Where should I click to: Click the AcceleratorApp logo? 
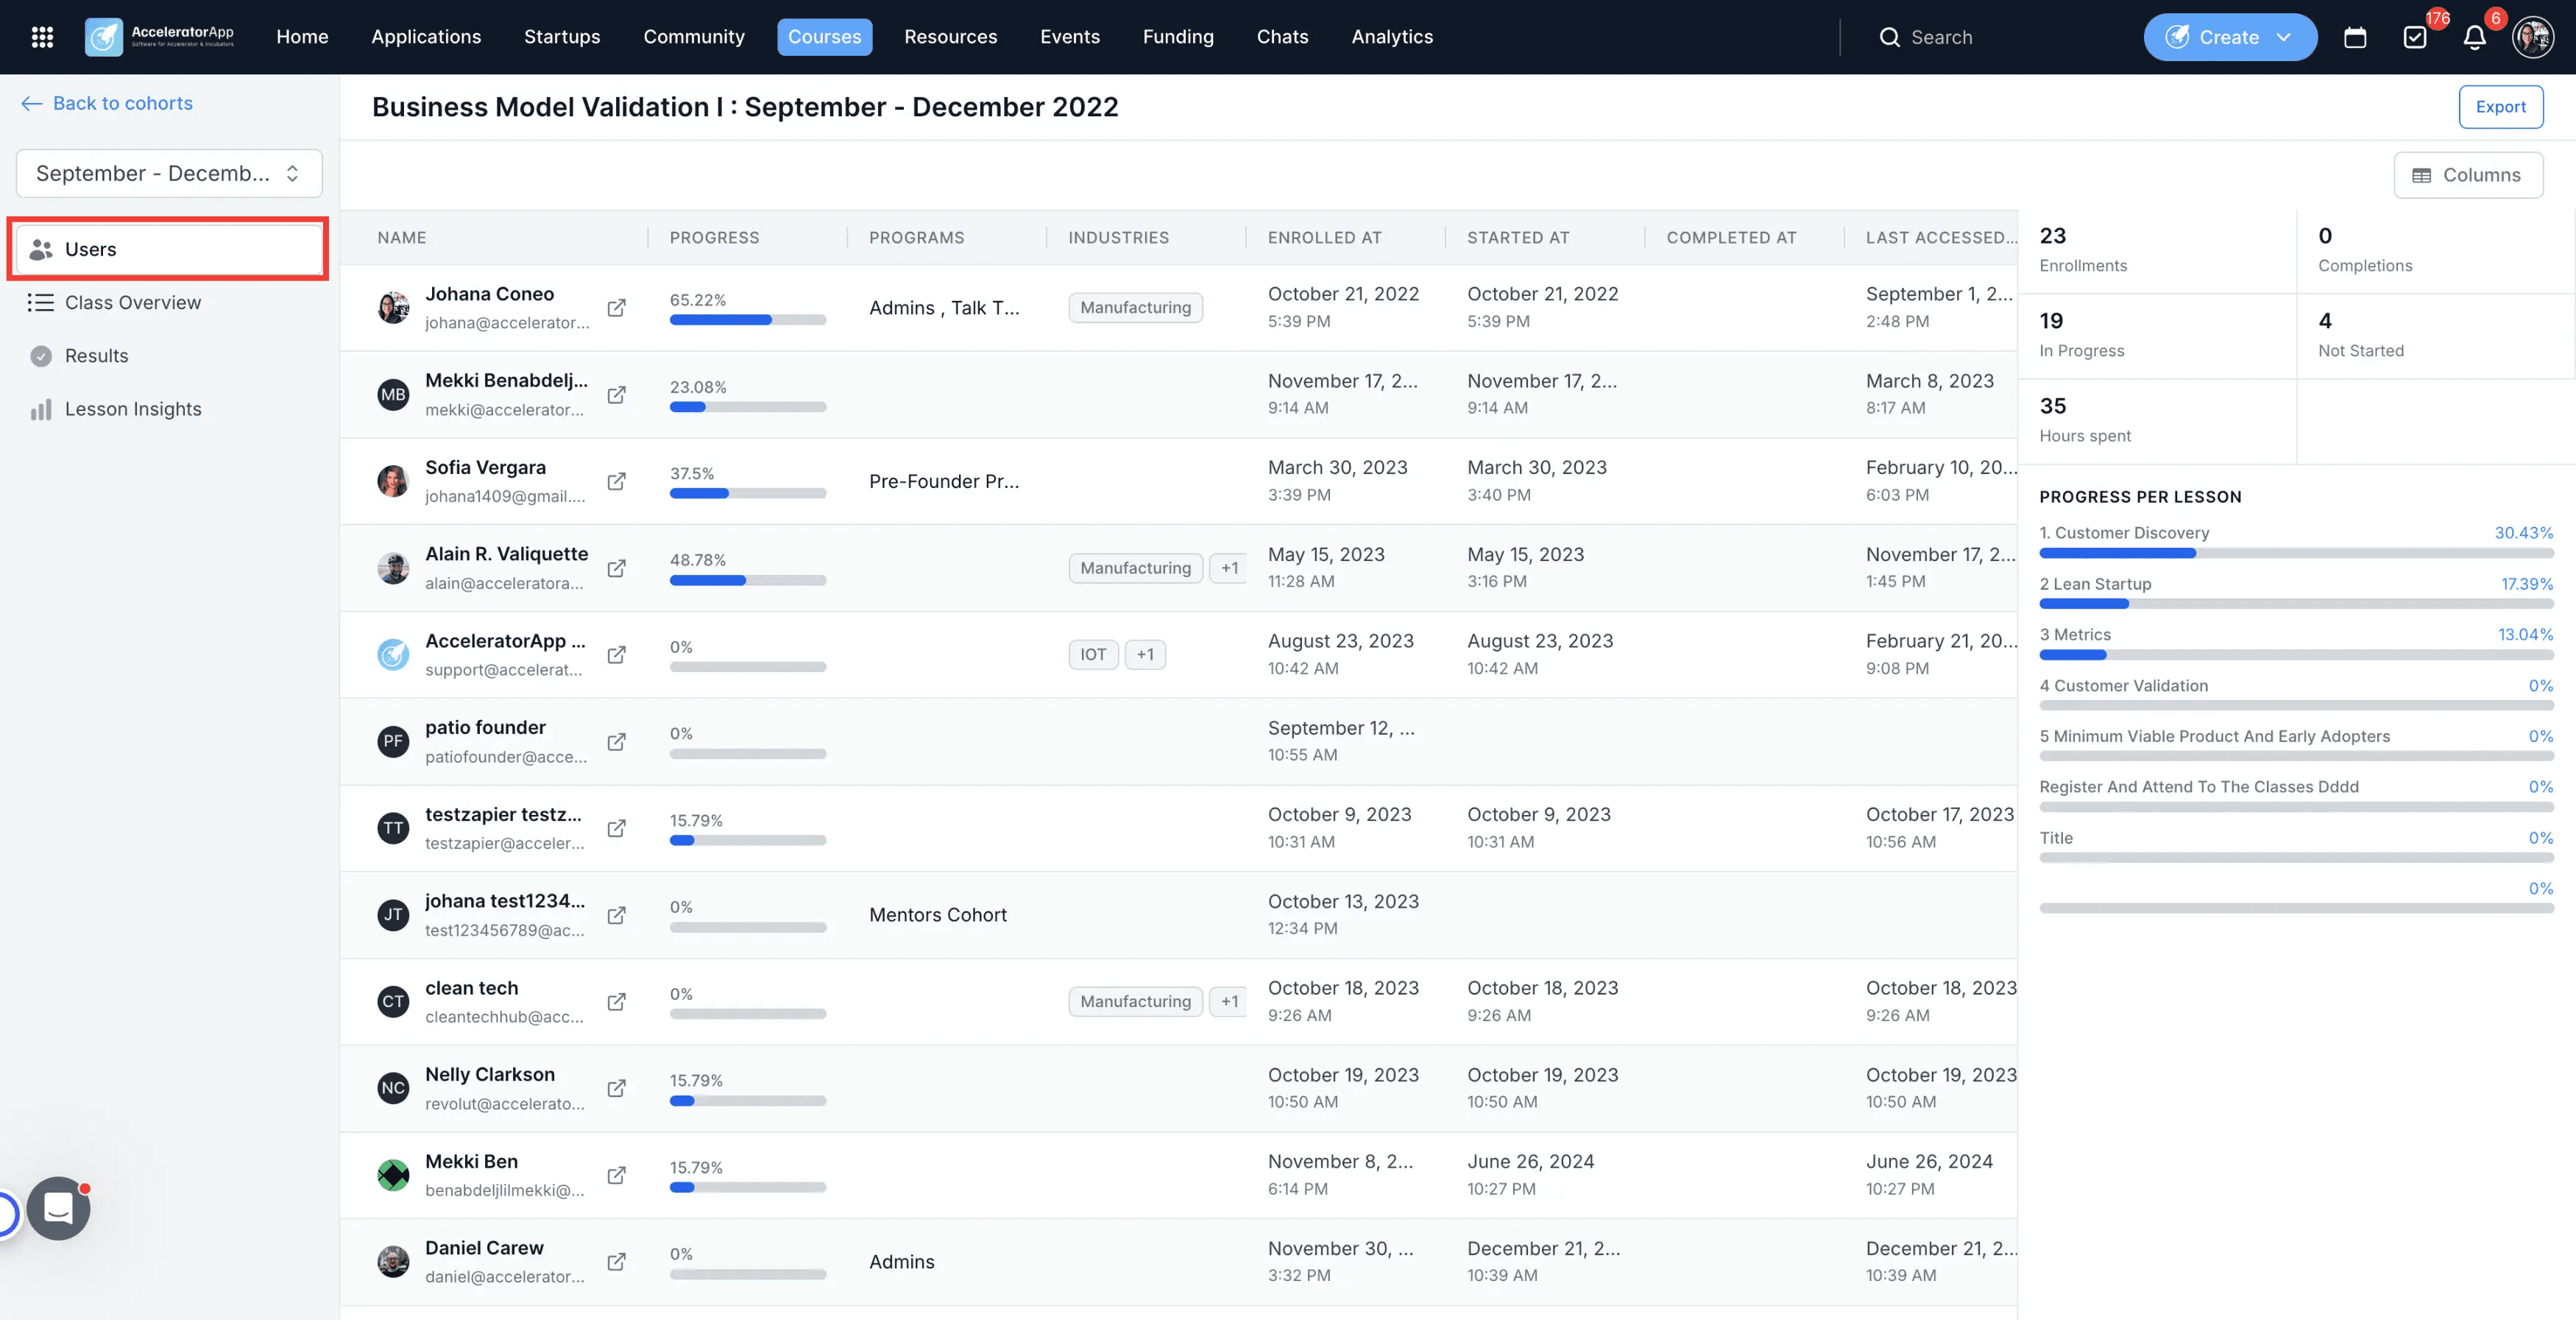point(160,37)
